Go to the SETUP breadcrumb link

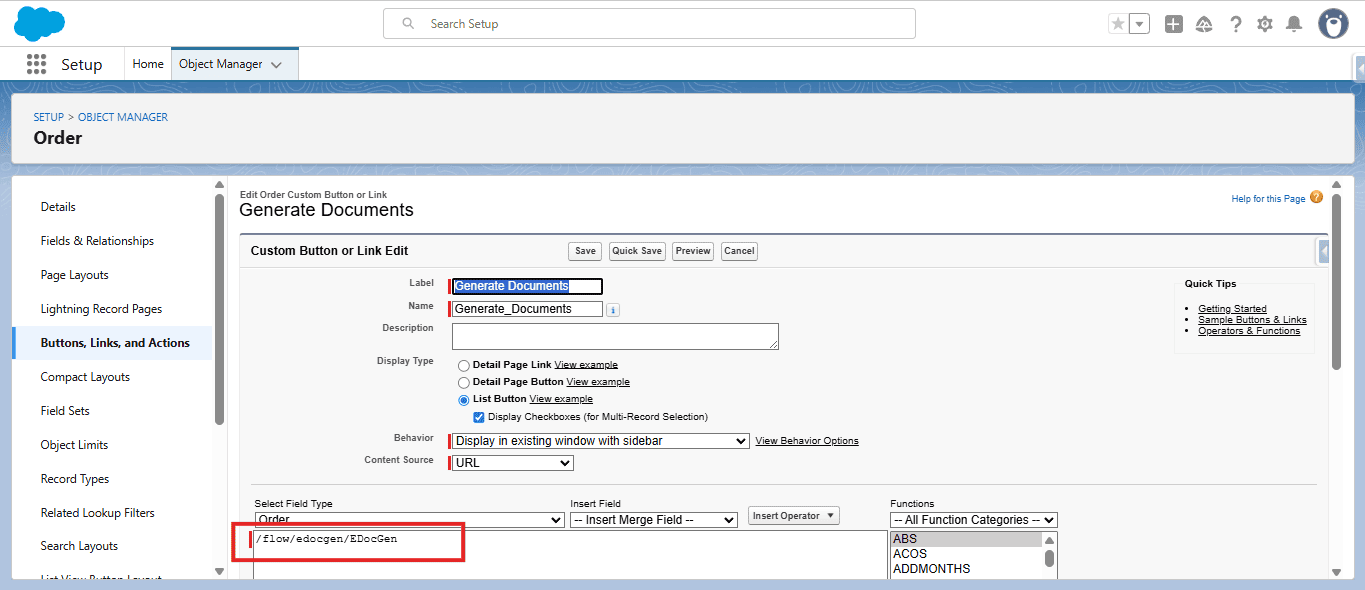pyautogui.click(x=49, y=117)
